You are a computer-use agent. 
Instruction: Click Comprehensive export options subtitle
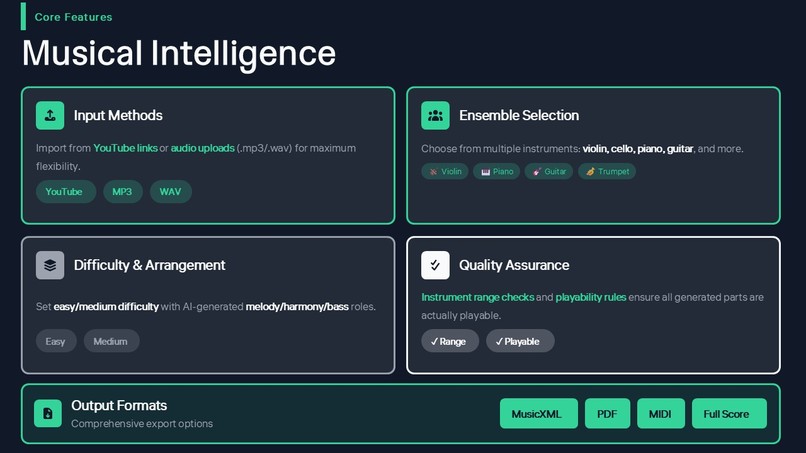[142, 424]
